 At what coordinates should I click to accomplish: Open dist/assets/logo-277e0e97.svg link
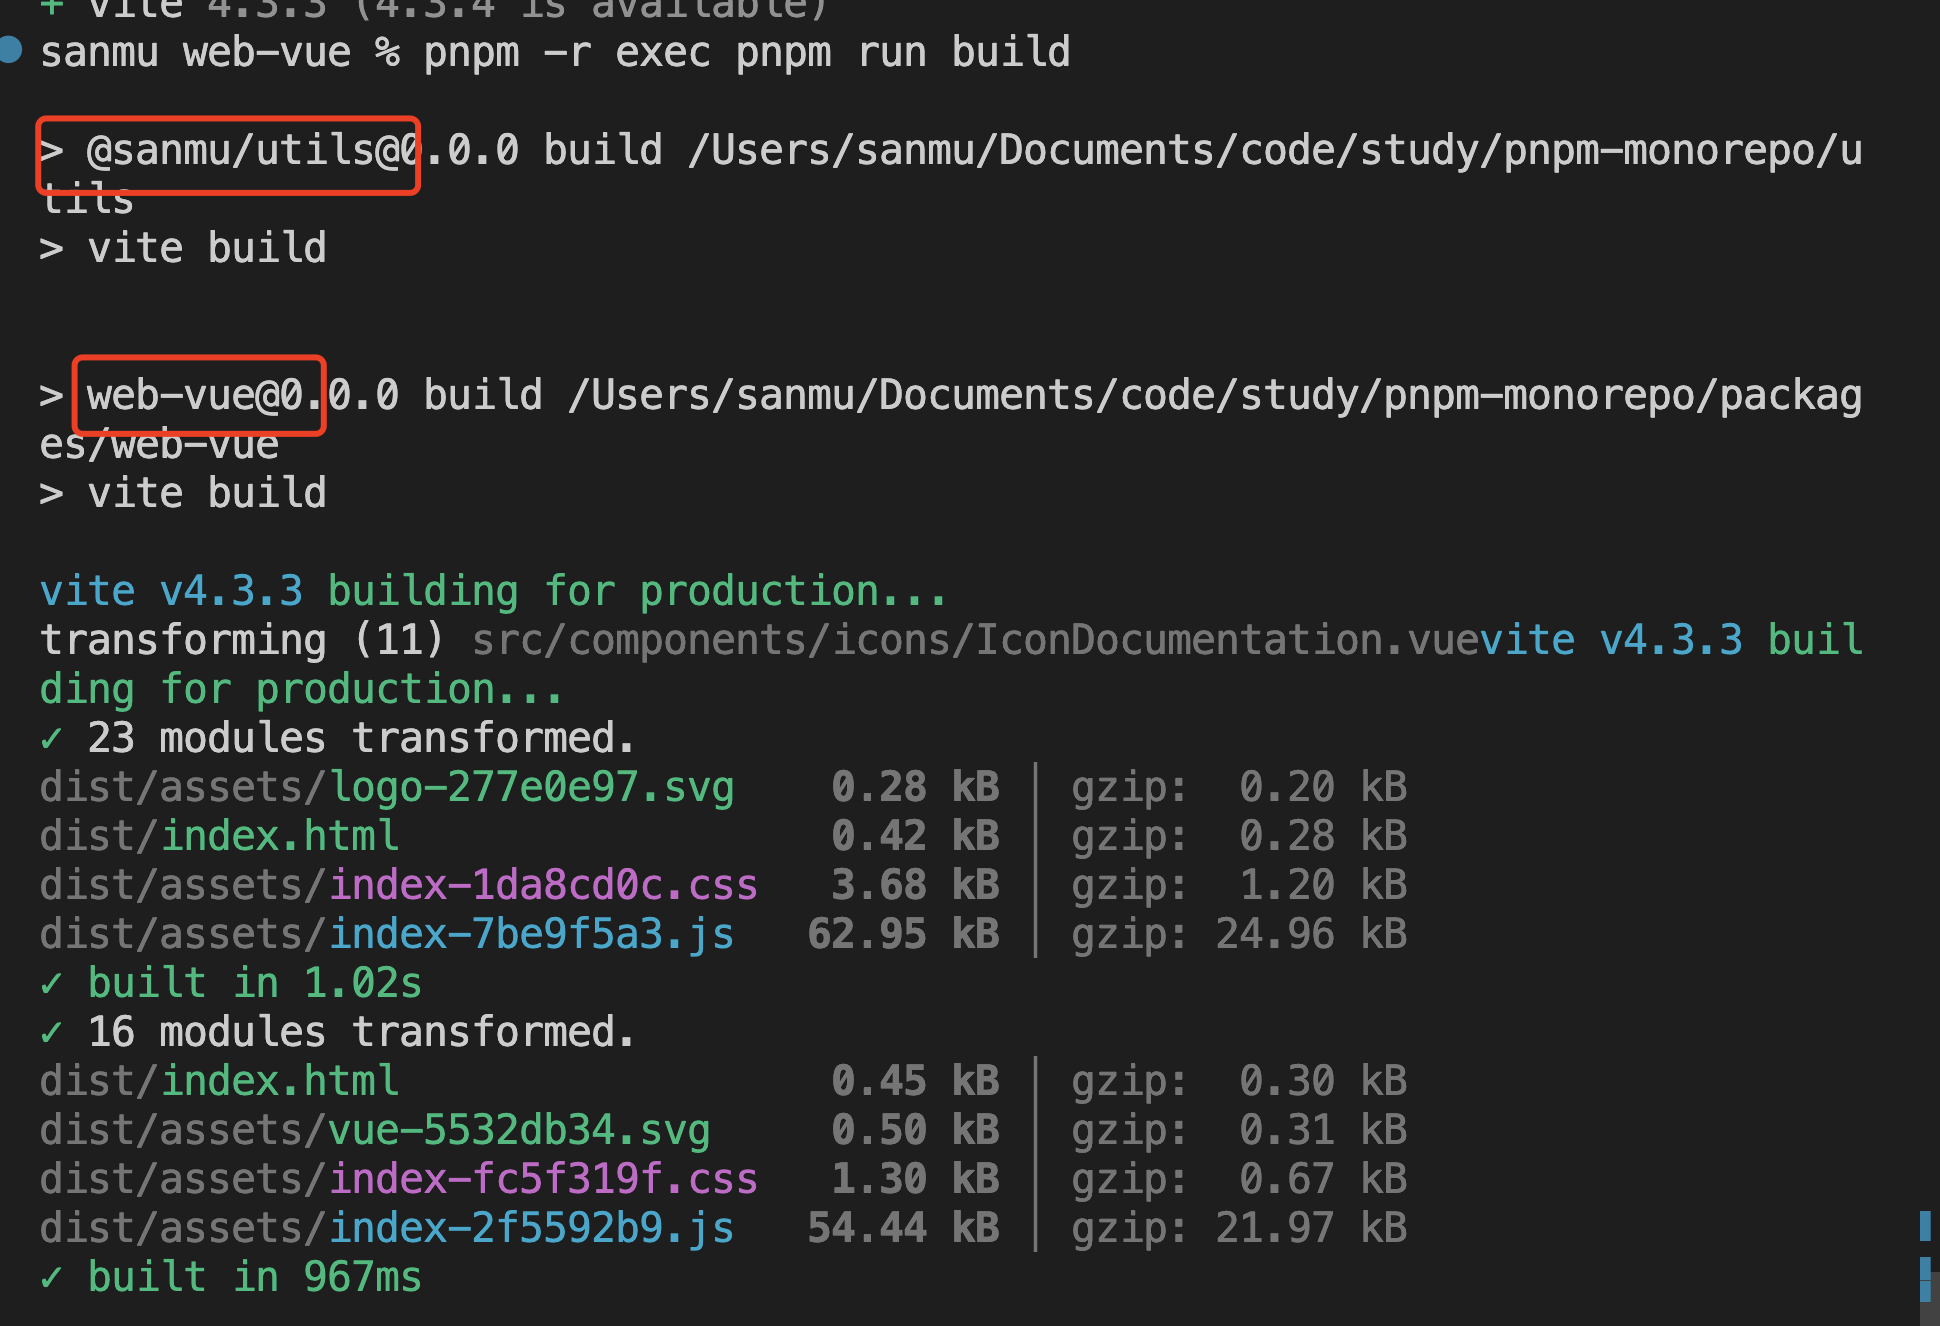click(x=387, y=788)
